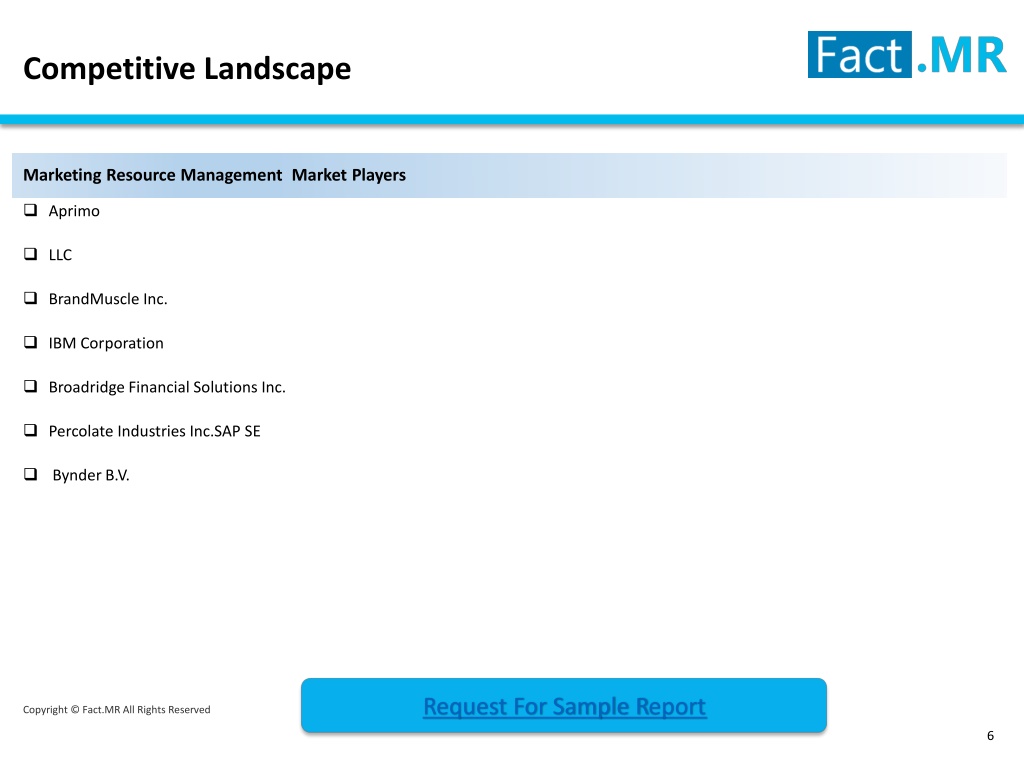Select the list entry 'LLC'
Viewport: 1024px width, 768px height.
[x=60, y=255]
